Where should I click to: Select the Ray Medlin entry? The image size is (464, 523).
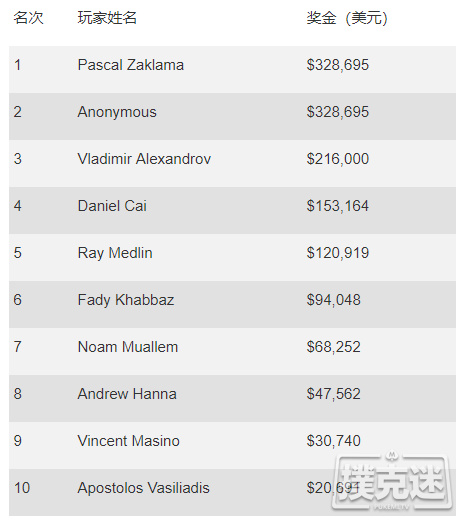point(115,253)
